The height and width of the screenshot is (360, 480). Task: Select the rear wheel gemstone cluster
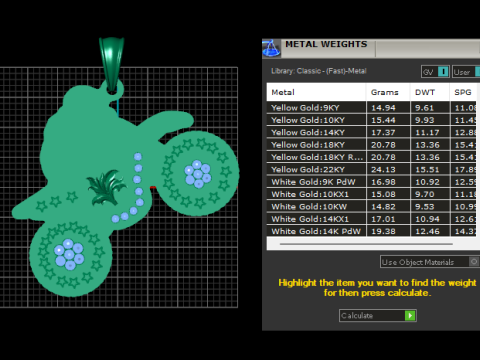coord(69,254)
